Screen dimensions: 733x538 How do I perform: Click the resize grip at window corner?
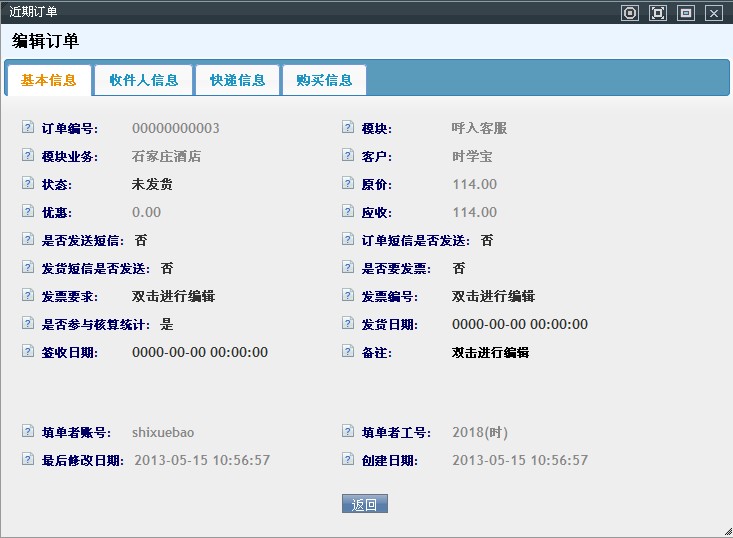[727, 532]
